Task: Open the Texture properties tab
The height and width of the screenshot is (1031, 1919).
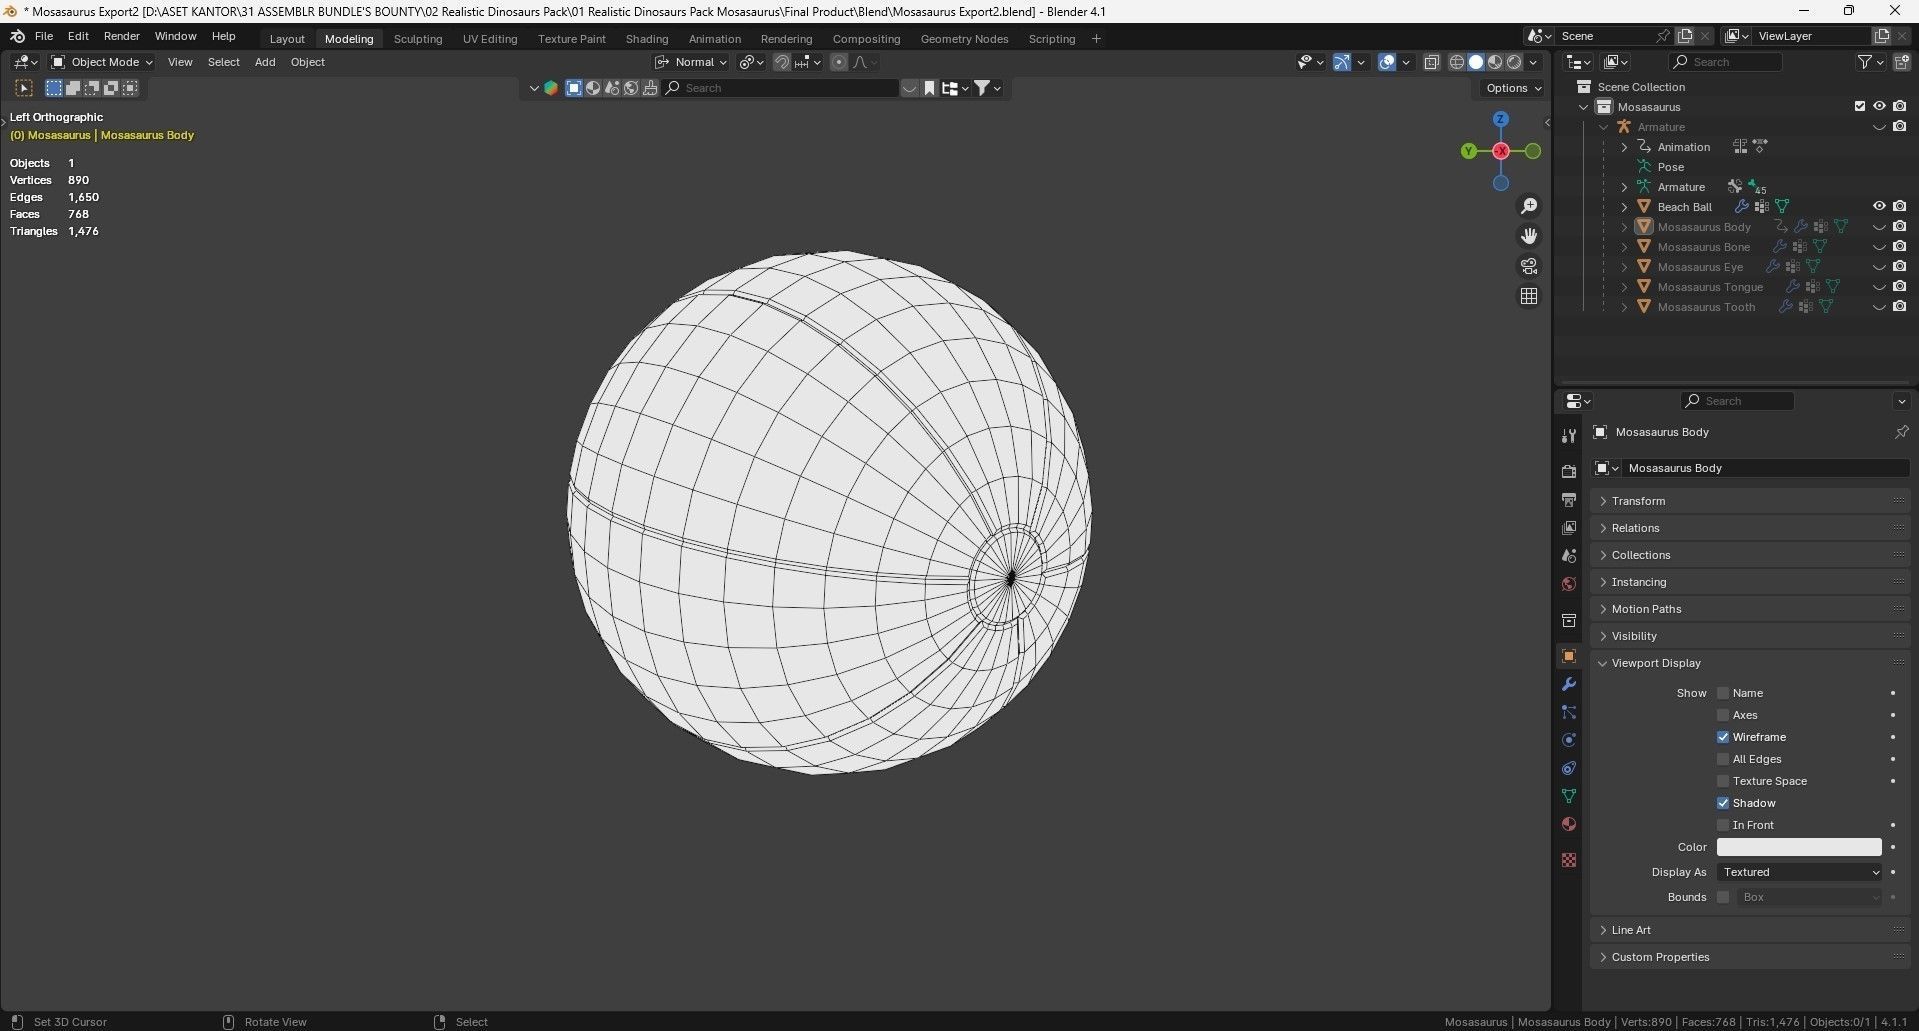Action: [1568, 860]
